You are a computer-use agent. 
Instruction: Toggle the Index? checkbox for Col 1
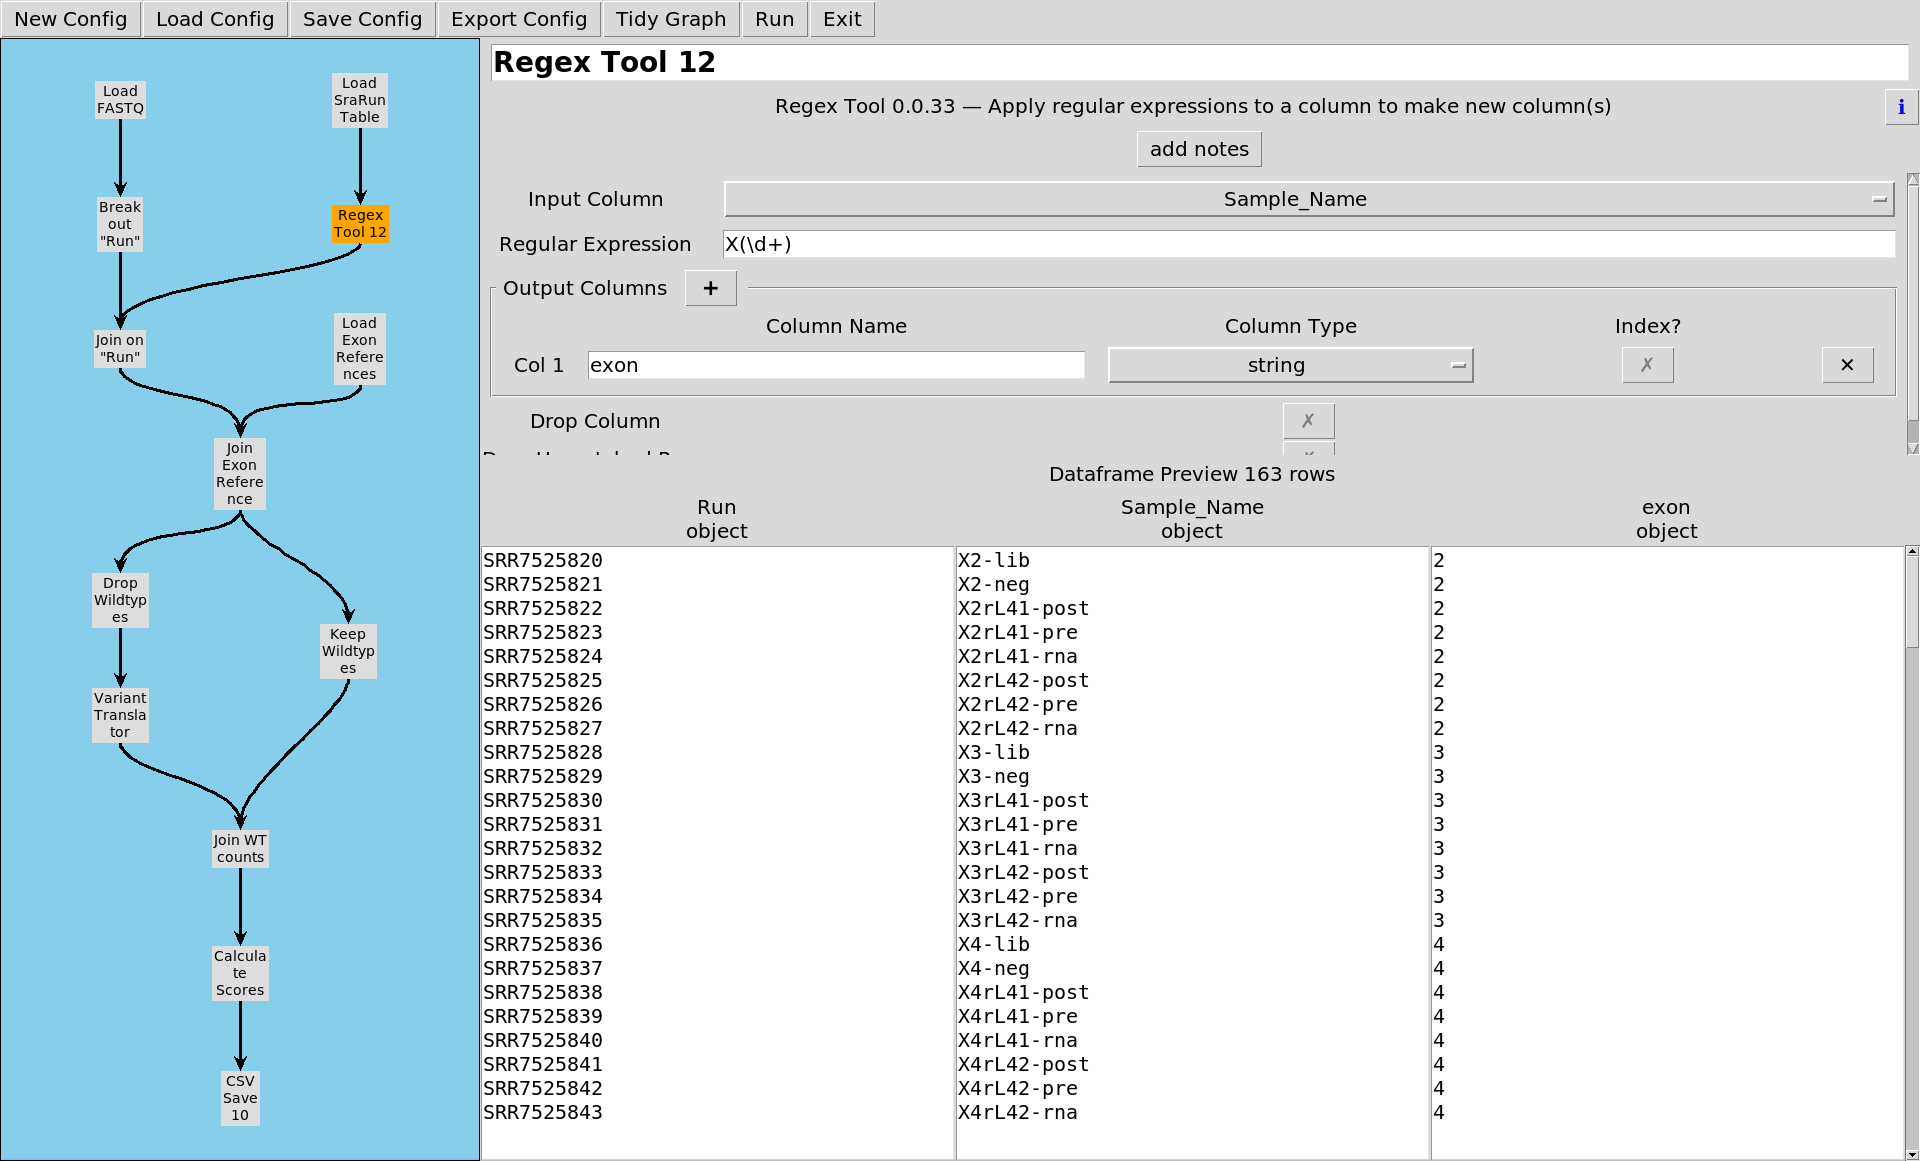point(1646,365)
